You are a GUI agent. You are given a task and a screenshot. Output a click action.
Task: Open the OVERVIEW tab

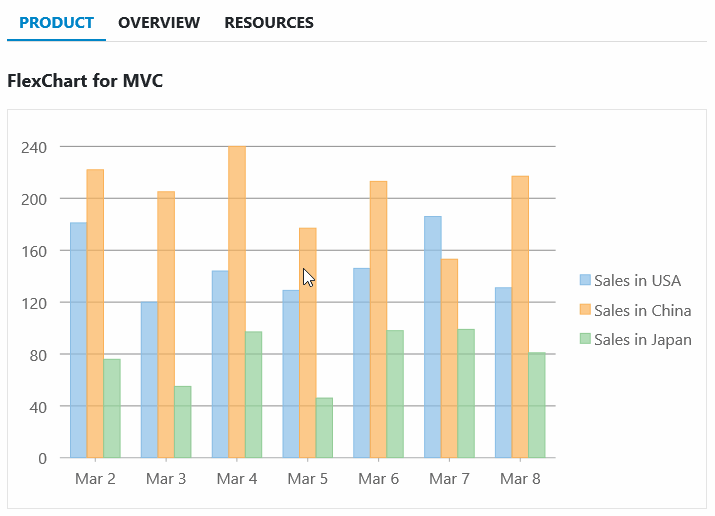tap(159, 22)
